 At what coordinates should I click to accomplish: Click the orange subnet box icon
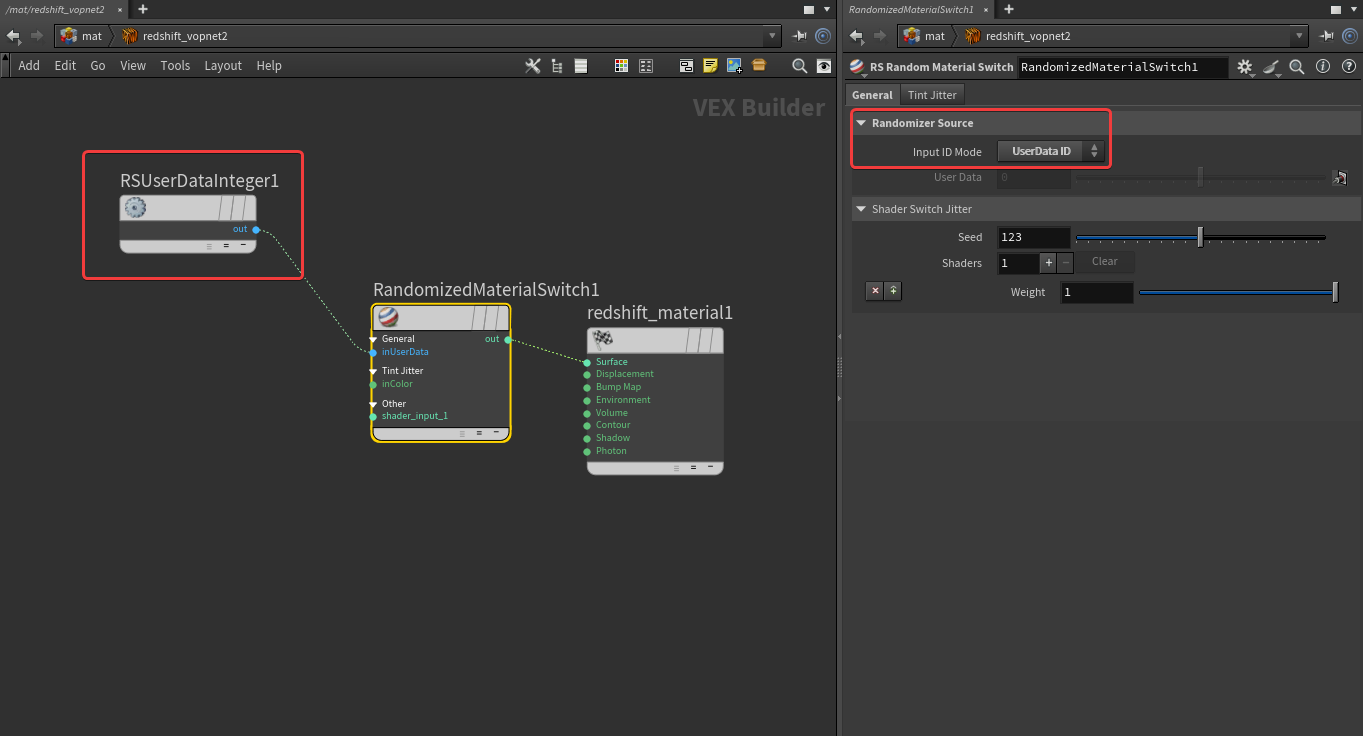759,65
